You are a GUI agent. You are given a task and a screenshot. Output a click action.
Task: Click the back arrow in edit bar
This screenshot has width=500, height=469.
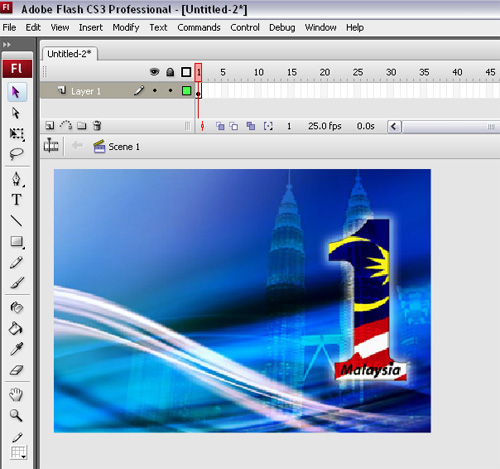click(77, 145)
